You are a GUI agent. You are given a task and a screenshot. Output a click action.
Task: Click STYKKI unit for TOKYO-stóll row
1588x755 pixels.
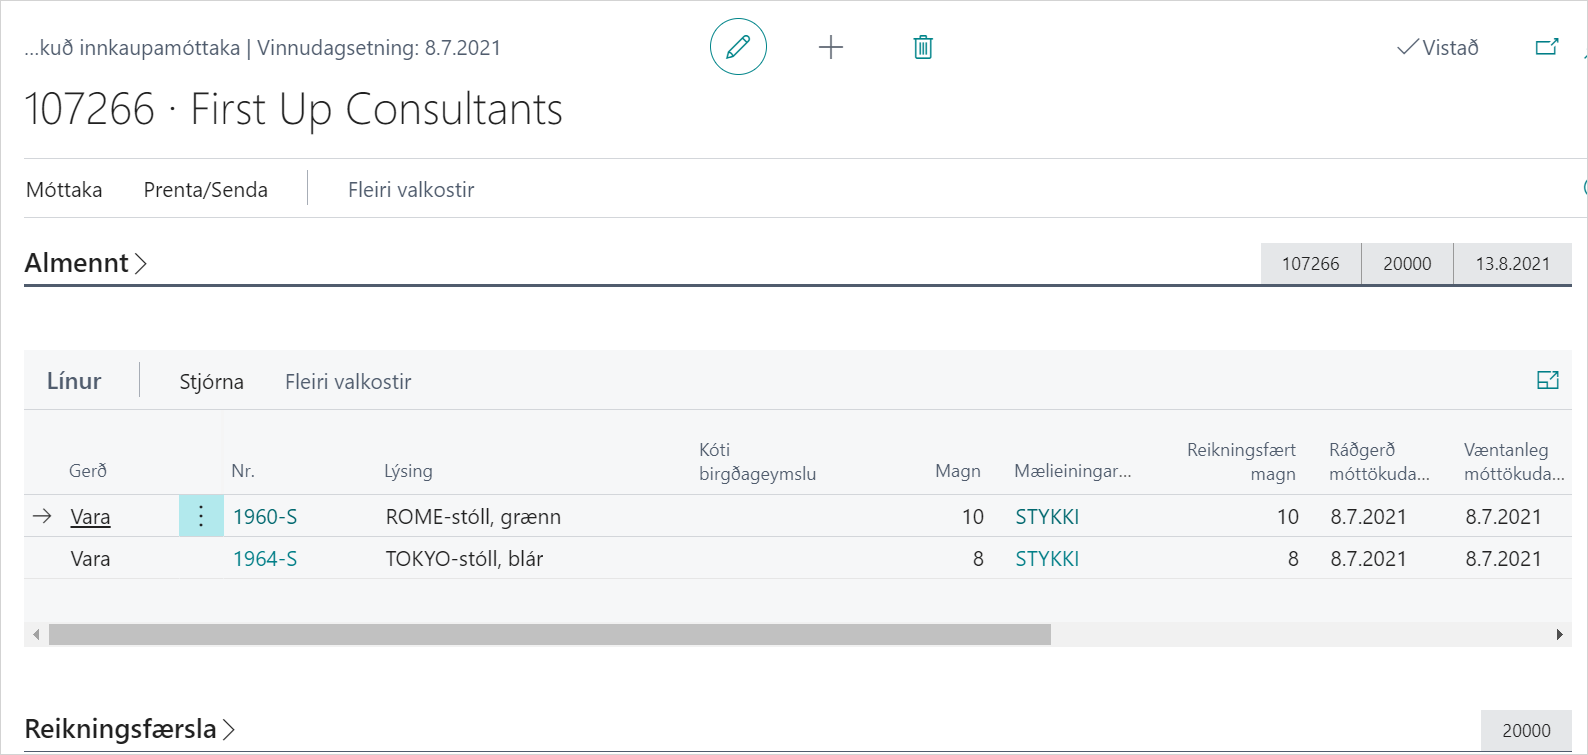point(1047,559)
